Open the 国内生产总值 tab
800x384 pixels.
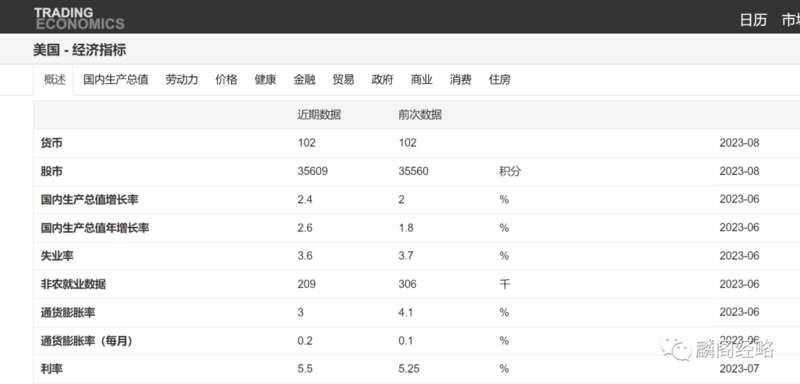pyautogui.click(x=116, y=80)
